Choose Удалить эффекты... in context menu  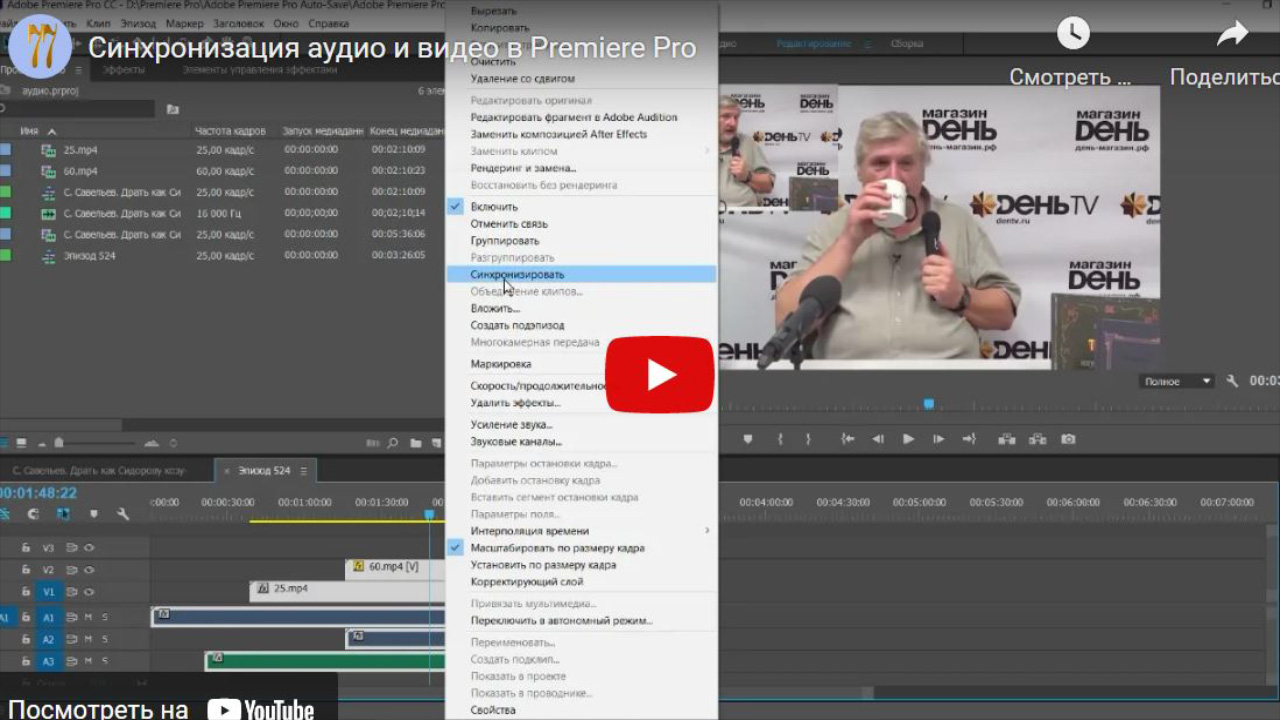point(580,403)
